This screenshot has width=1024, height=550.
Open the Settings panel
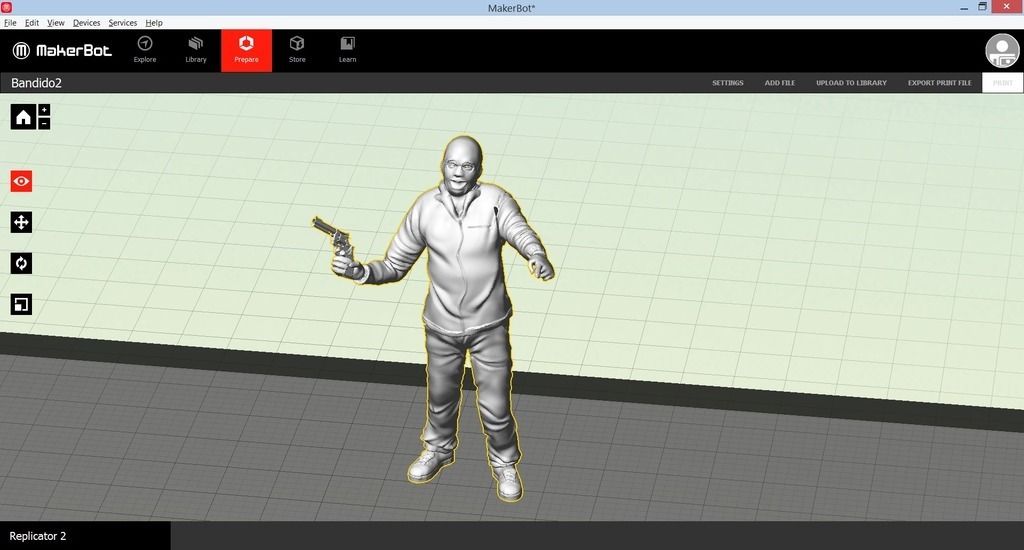pyautogui.click(x=727, y=83)
